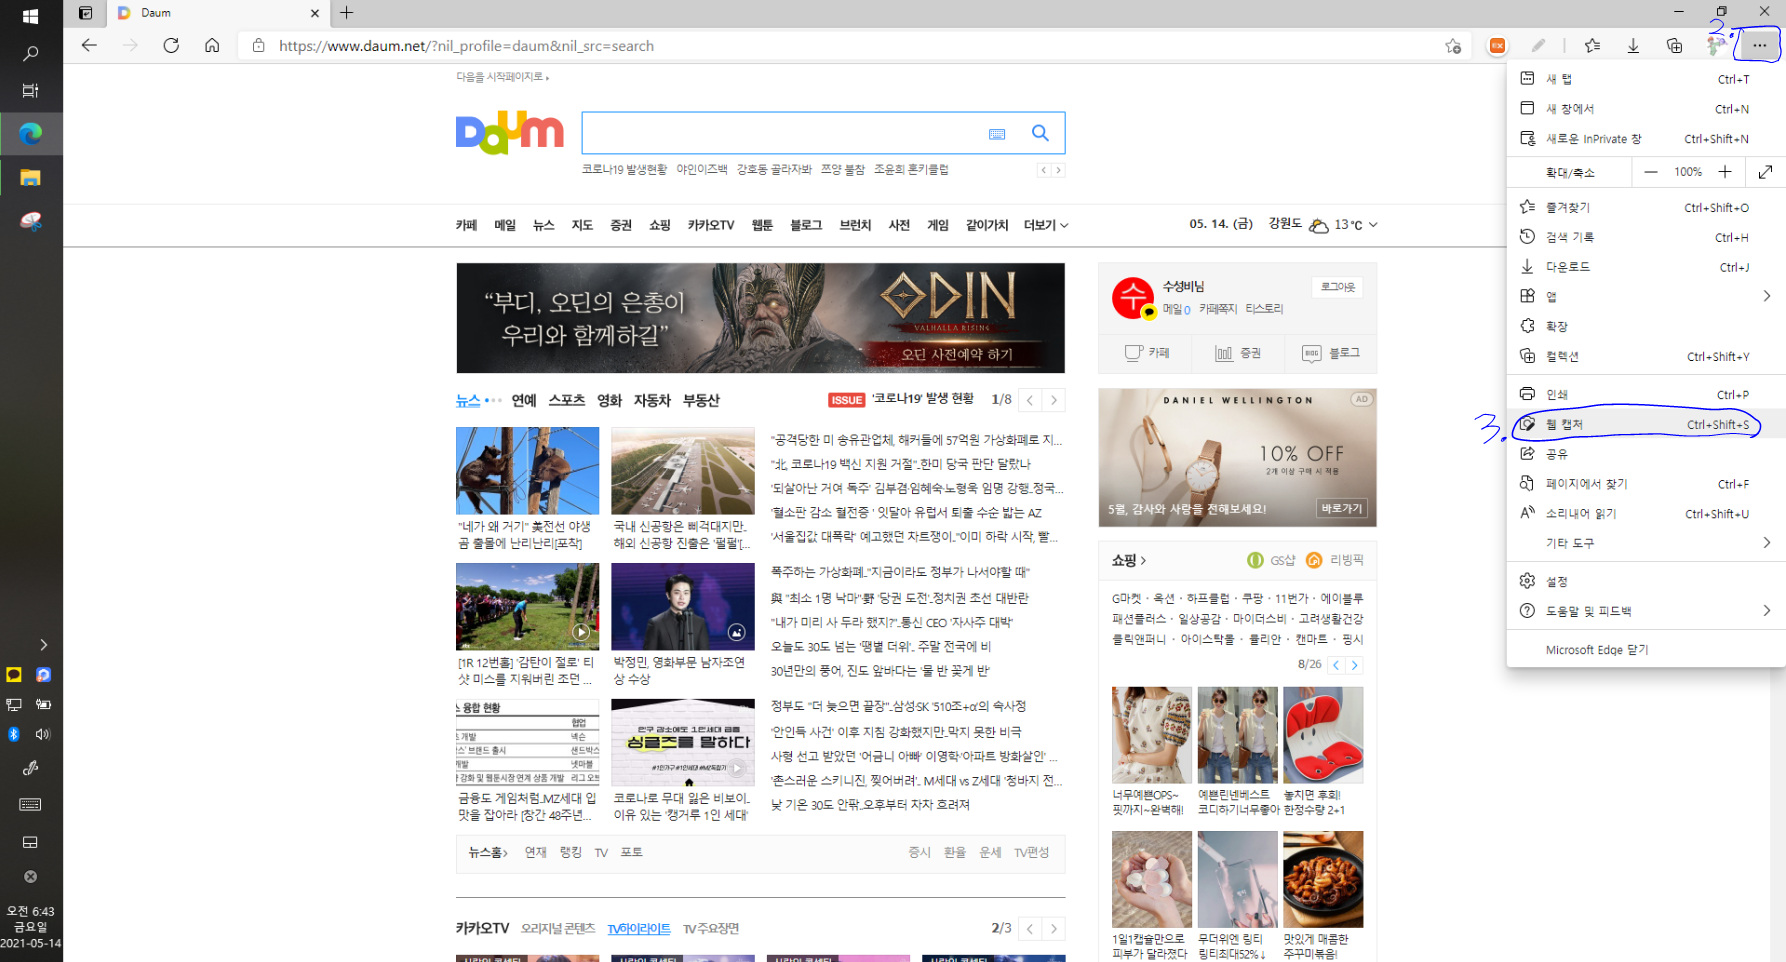The height and width of the screenshot is (962, 1786).
Task: Choose Microsoft Edge 닫기 menu item
Action: point(1645,650)
